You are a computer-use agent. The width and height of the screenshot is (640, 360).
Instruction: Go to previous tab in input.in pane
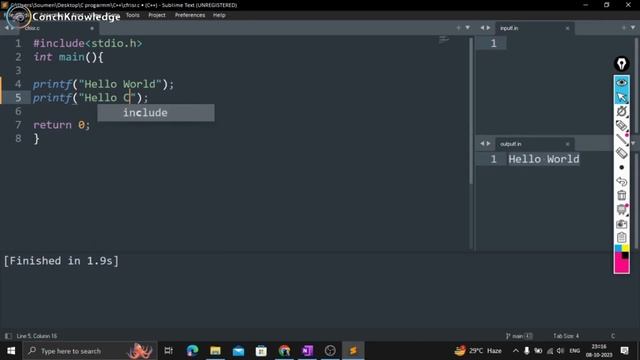point(482,28)
